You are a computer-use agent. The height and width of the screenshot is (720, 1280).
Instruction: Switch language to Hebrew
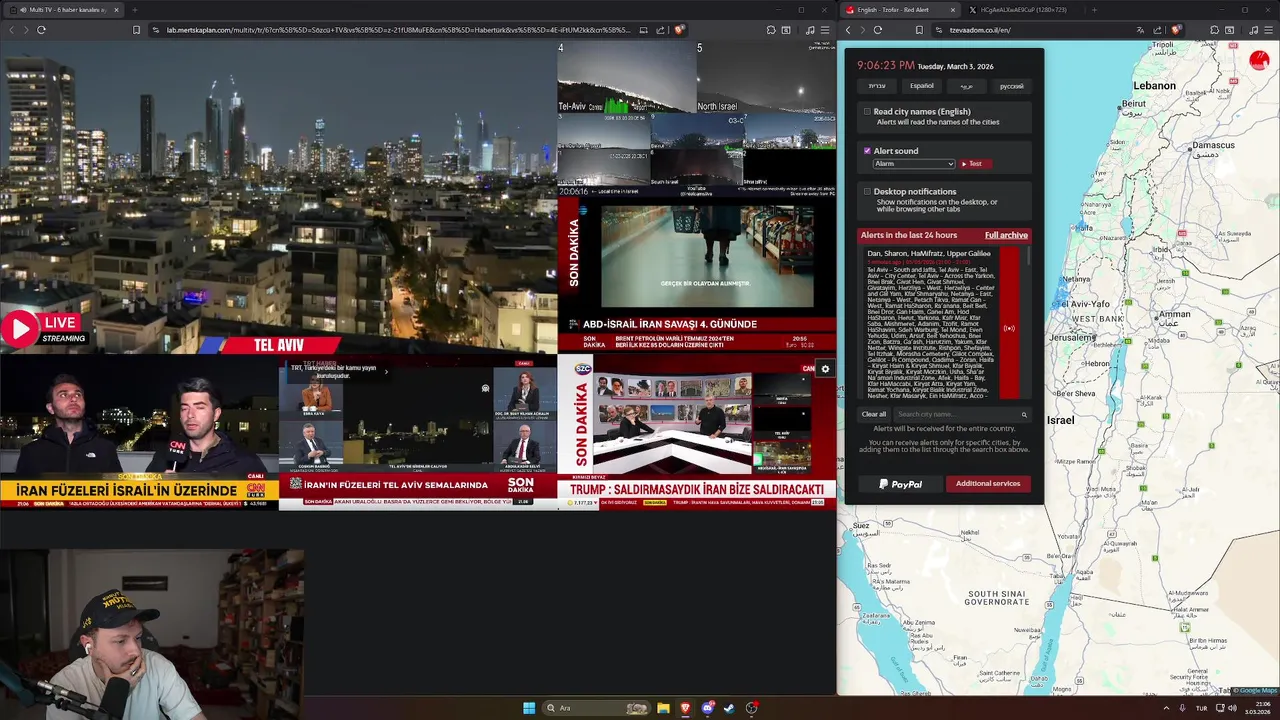[877, 86]
